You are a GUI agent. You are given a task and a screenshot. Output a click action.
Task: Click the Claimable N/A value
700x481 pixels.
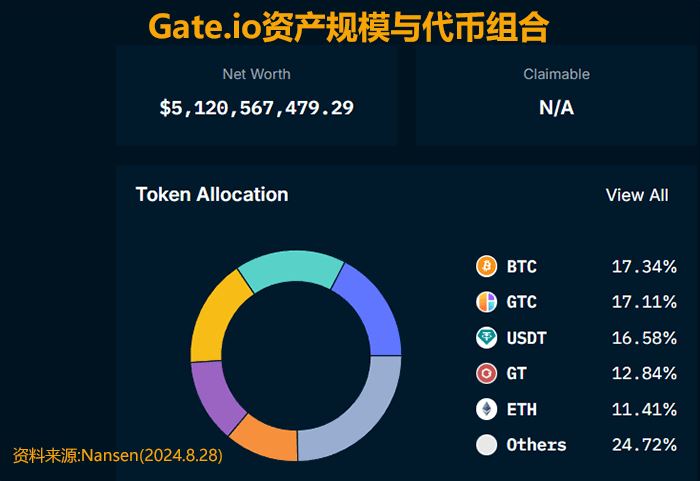pyautogui.click(x=556, y=107)
